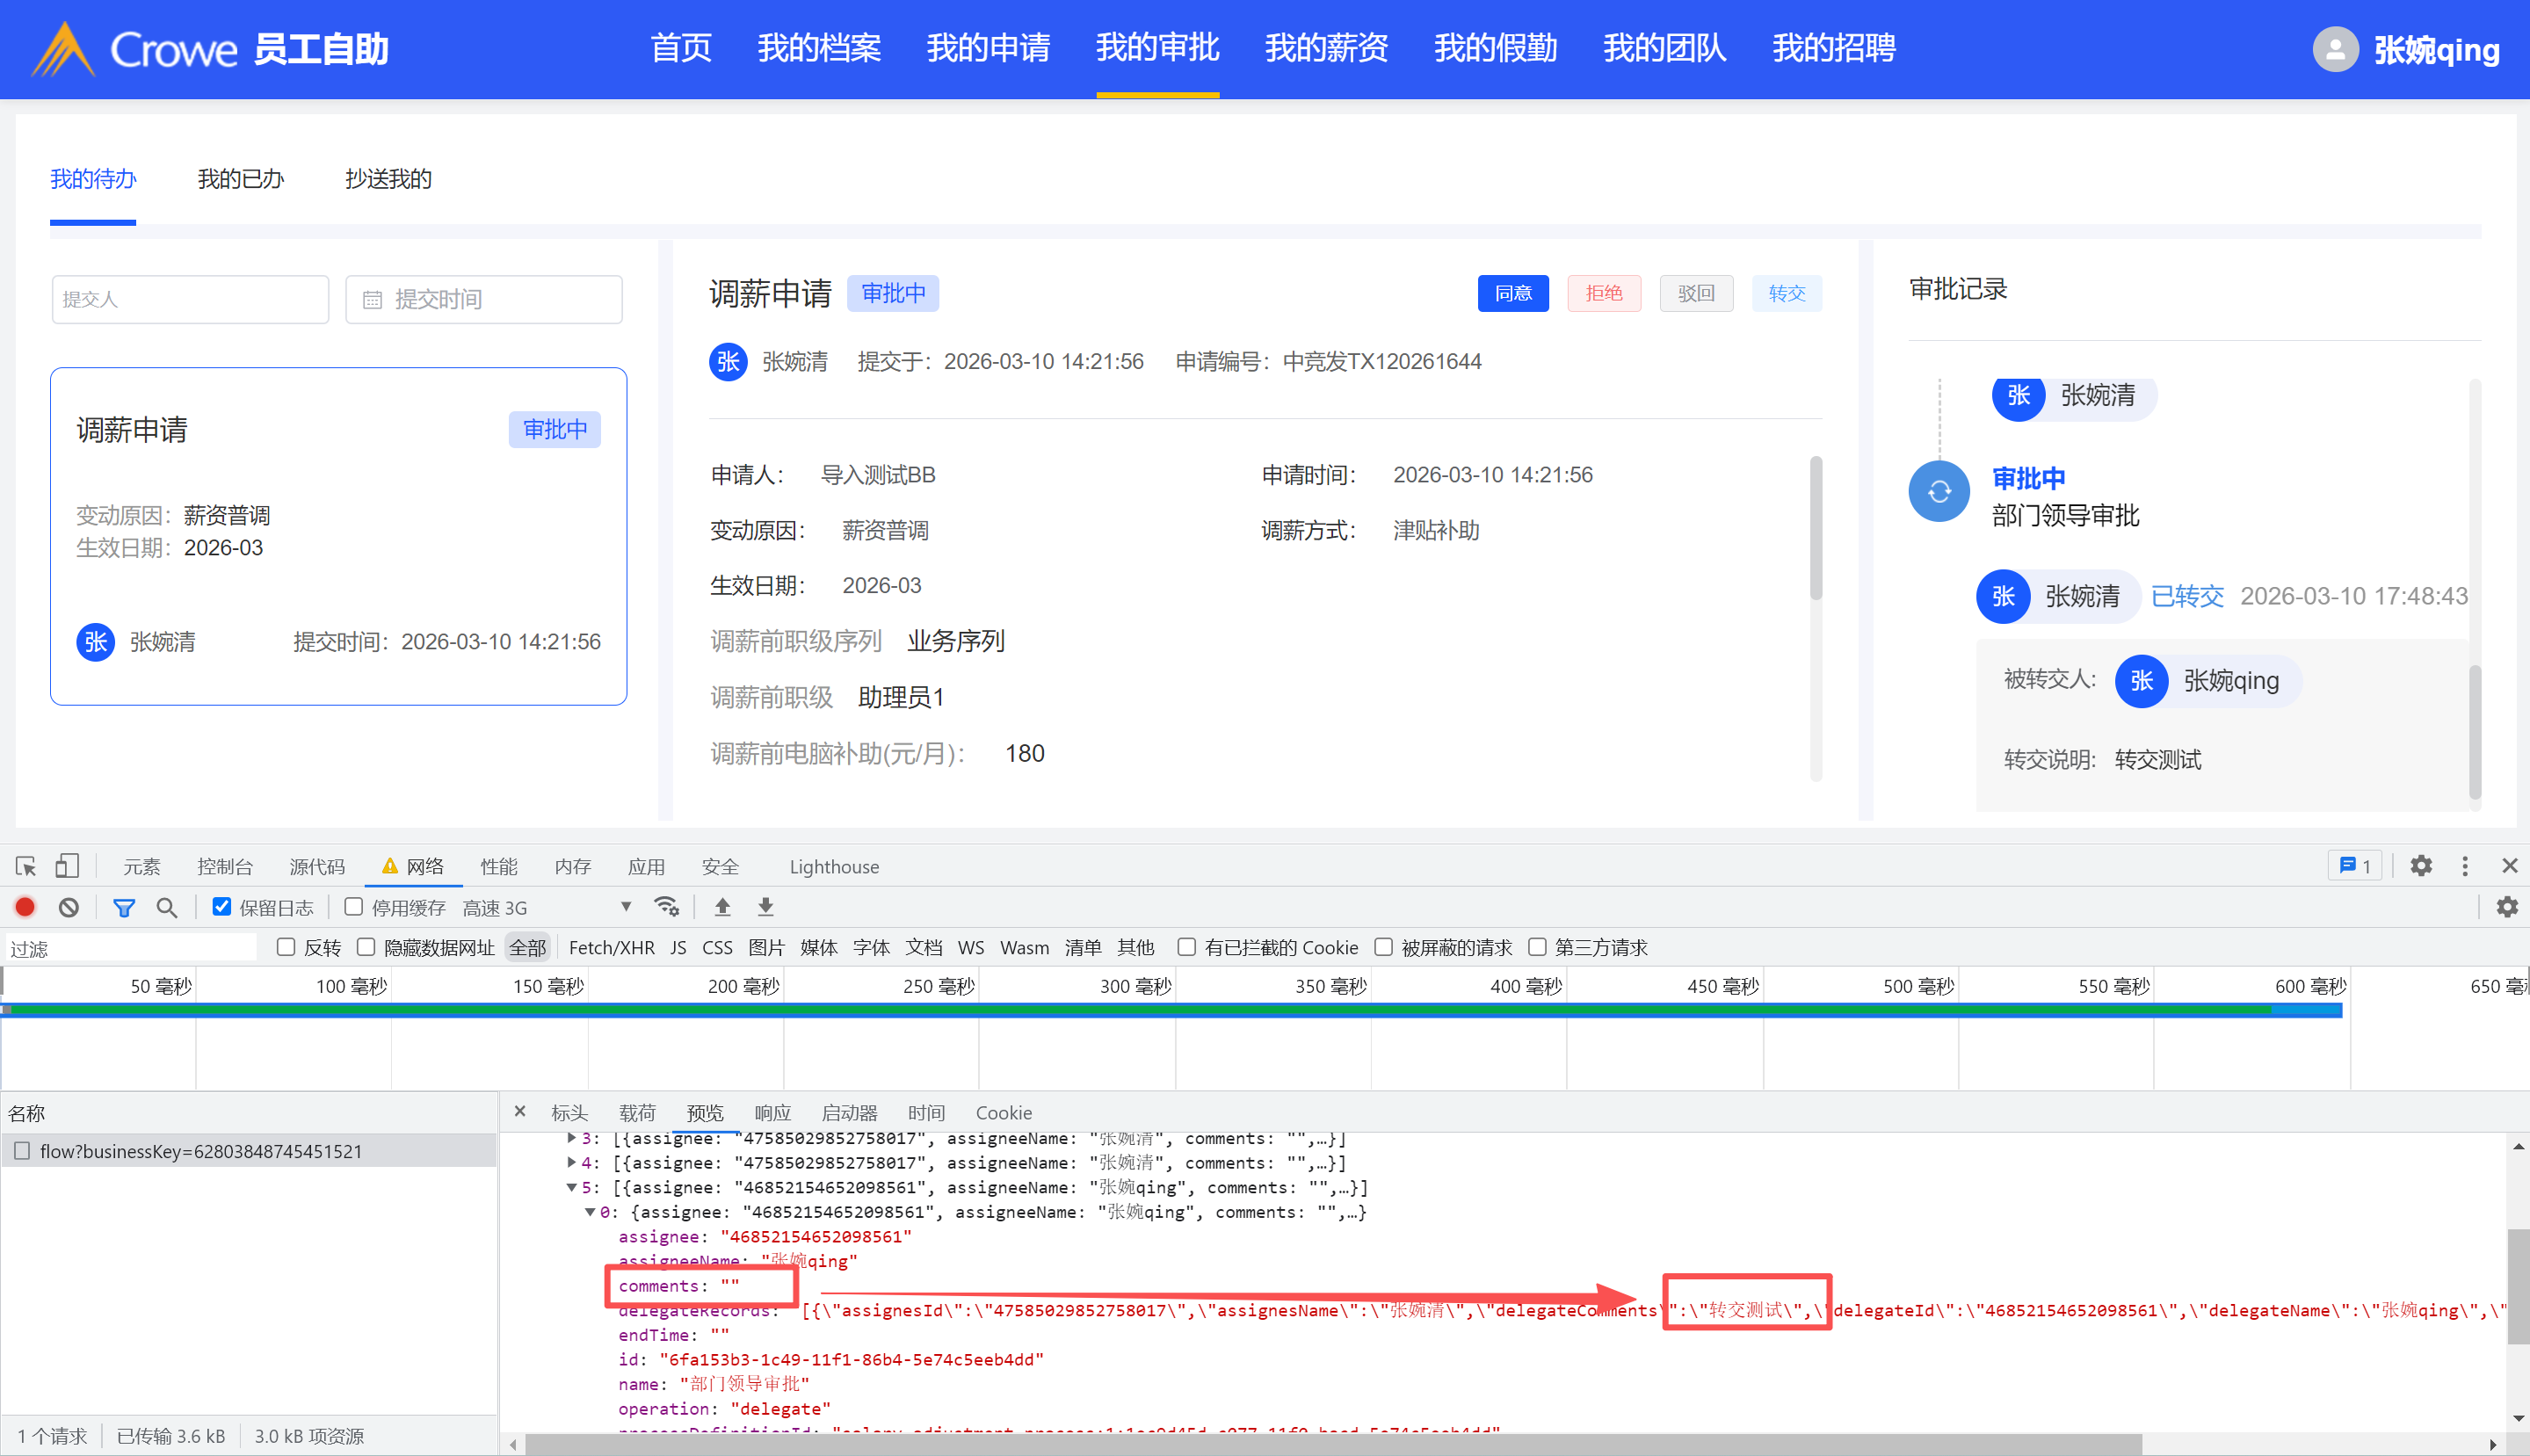Click the inspect element picker icon

point(26,866)
